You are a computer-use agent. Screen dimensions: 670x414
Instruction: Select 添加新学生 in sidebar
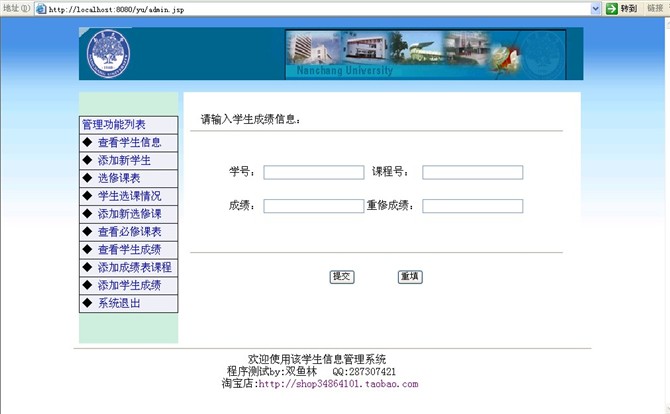coord(124,160)
